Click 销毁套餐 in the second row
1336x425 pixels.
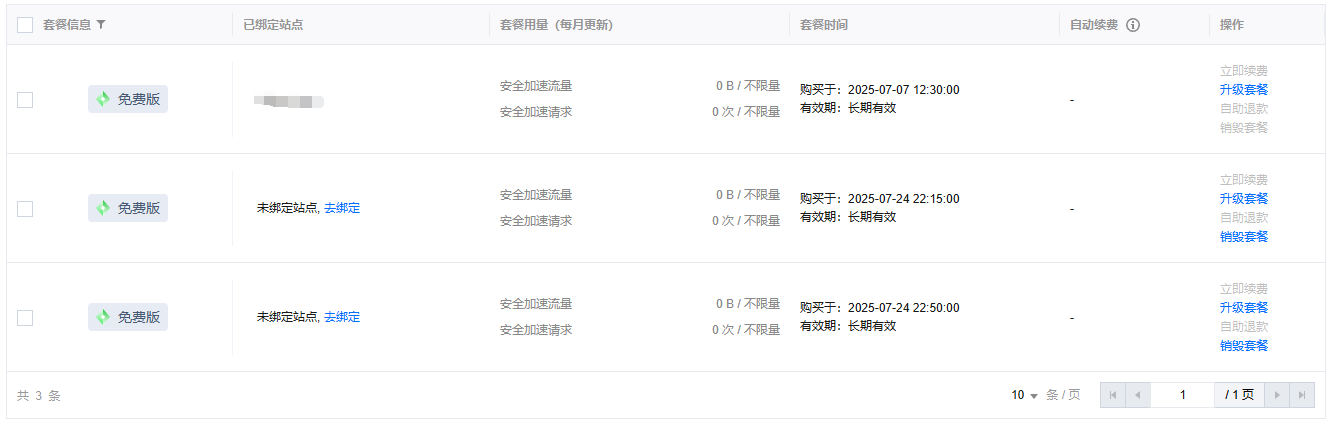[1244, 237]
